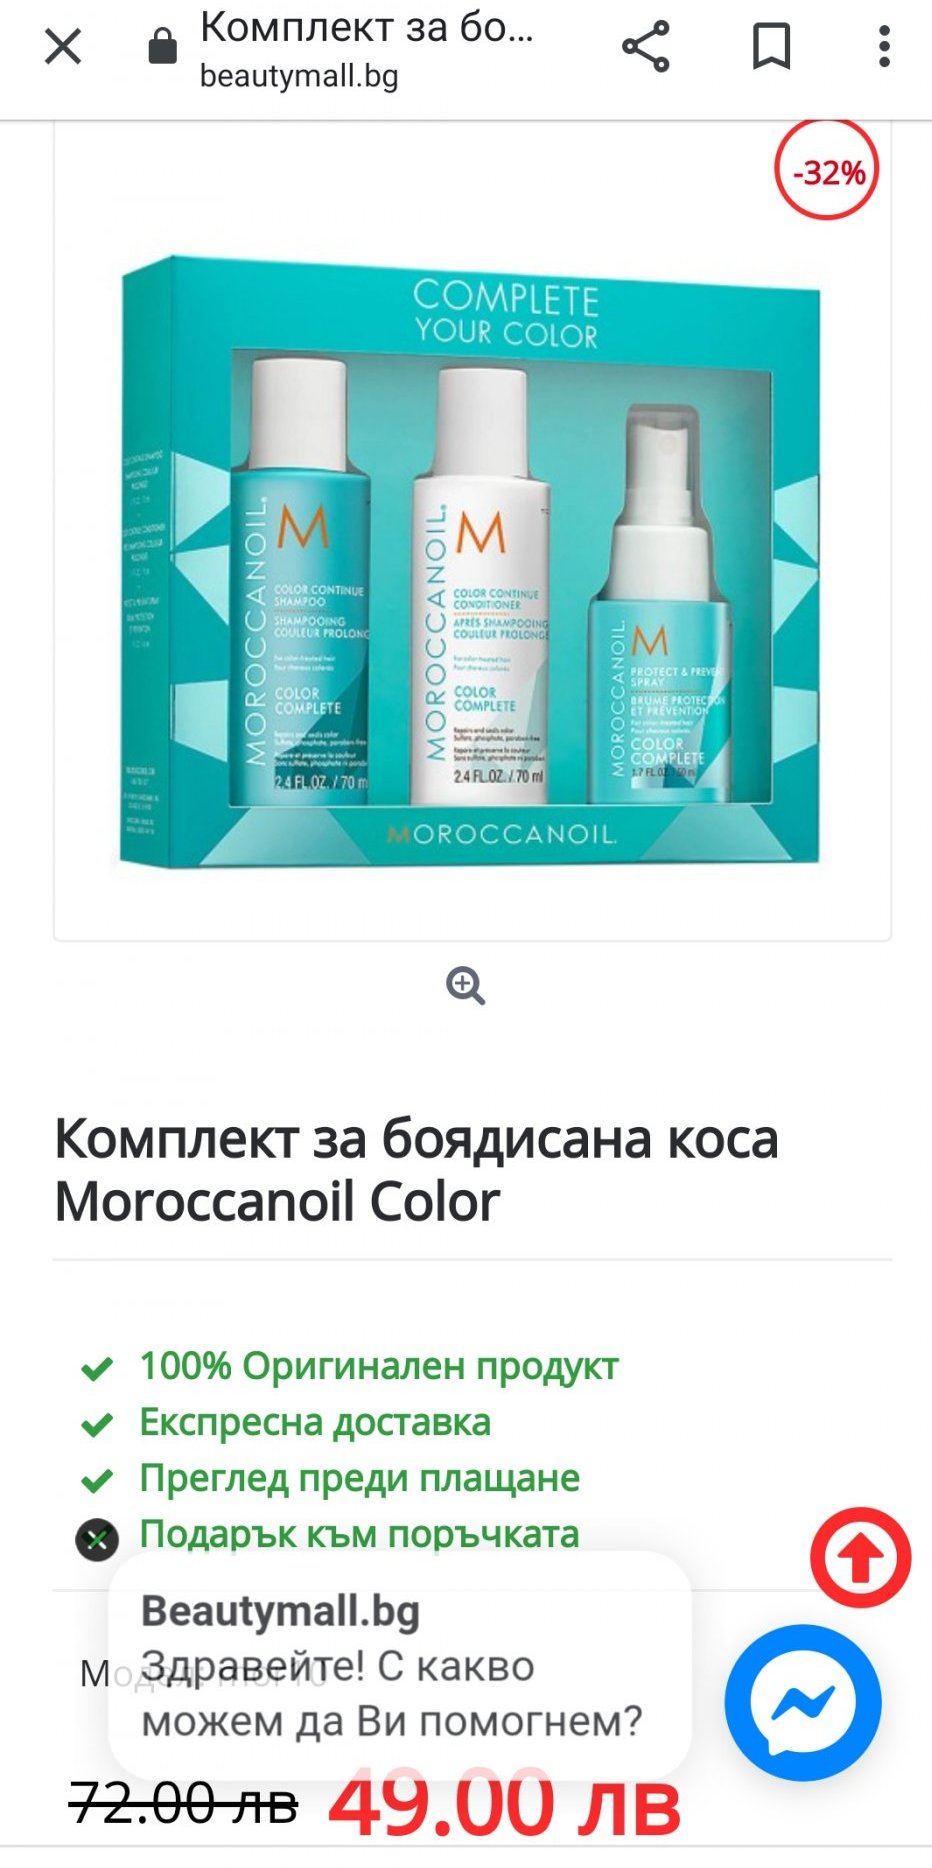The image size is (932, 1868).
Task: Click the crossed-out 72.00 лв price
Action: pyautogui.click(x=183, y=1804)
